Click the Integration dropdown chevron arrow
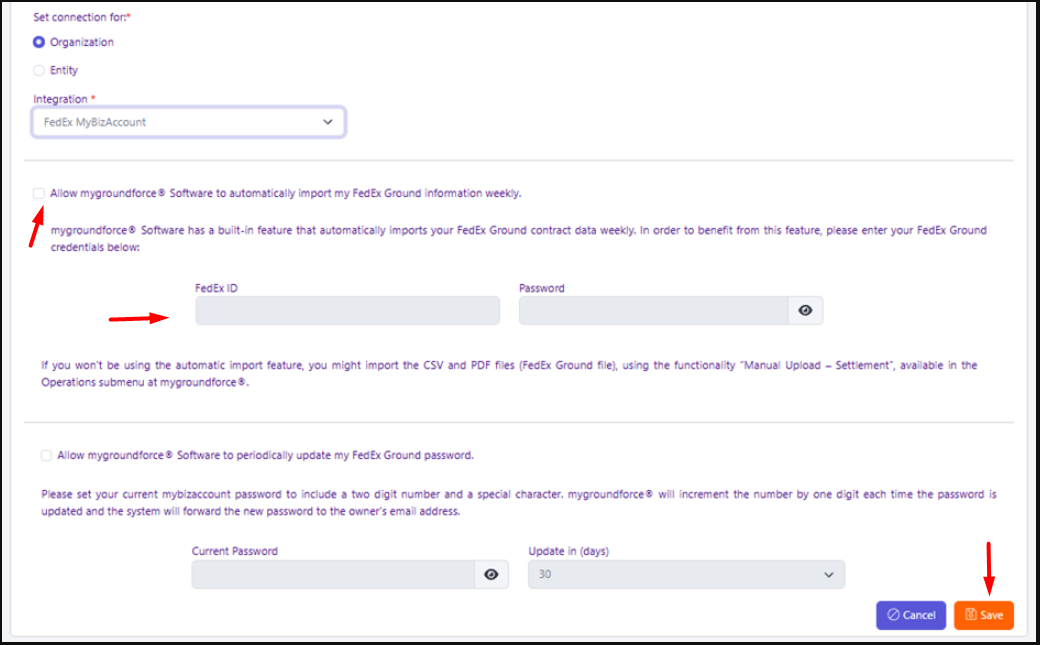The width and height of the screenshot is (1040, 645). (328, 122)
